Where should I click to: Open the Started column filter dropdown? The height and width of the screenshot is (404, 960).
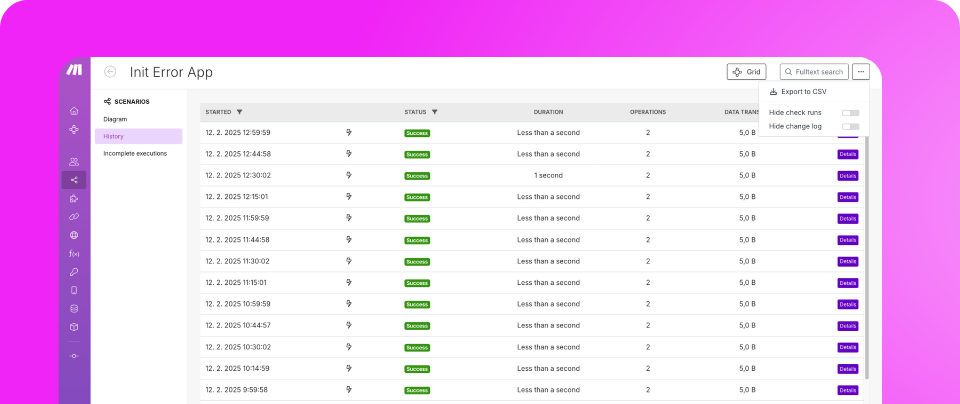pos(240,112)
